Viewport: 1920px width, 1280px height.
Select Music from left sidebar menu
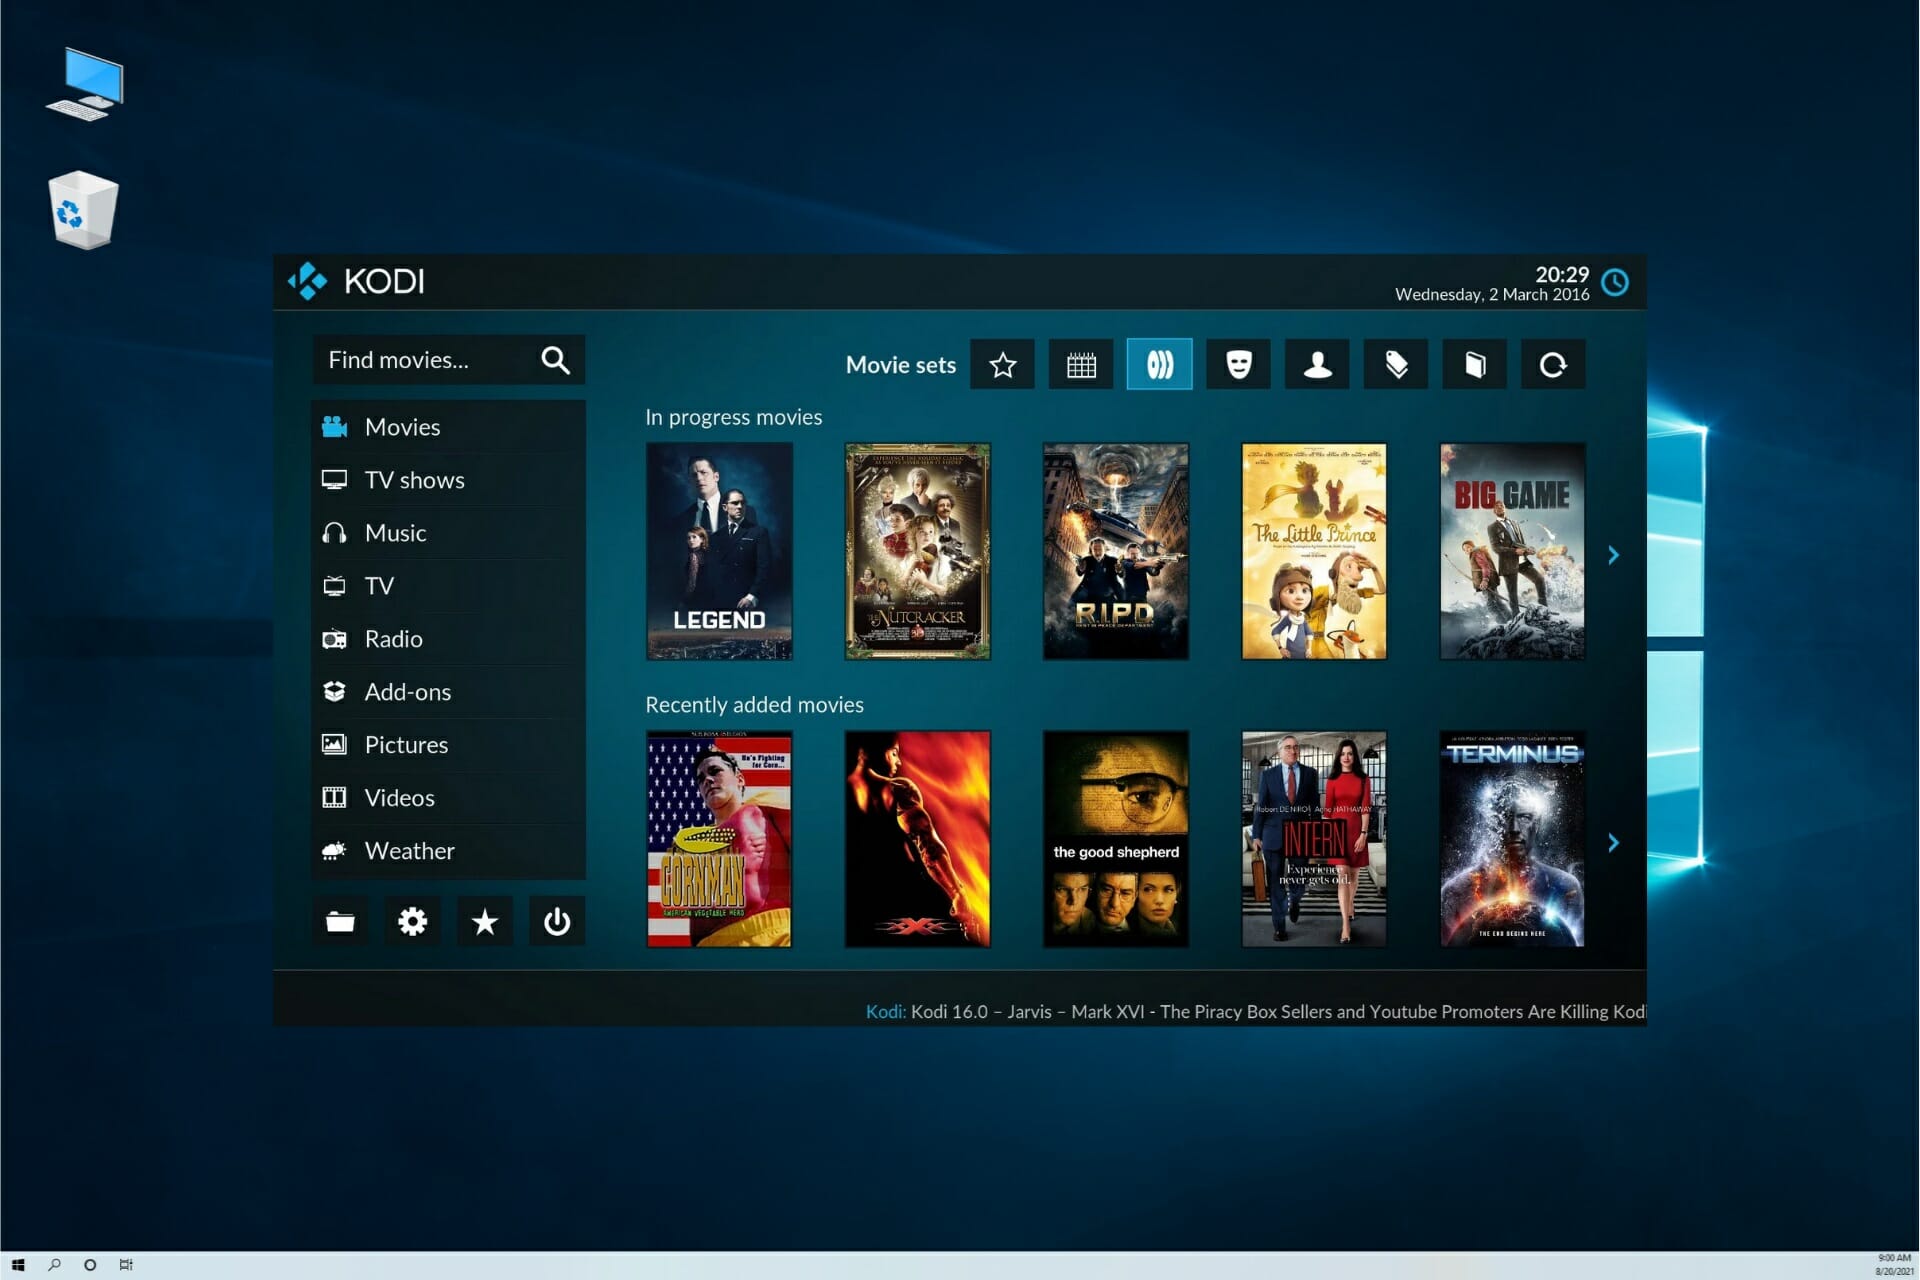(x=394, y=531)
